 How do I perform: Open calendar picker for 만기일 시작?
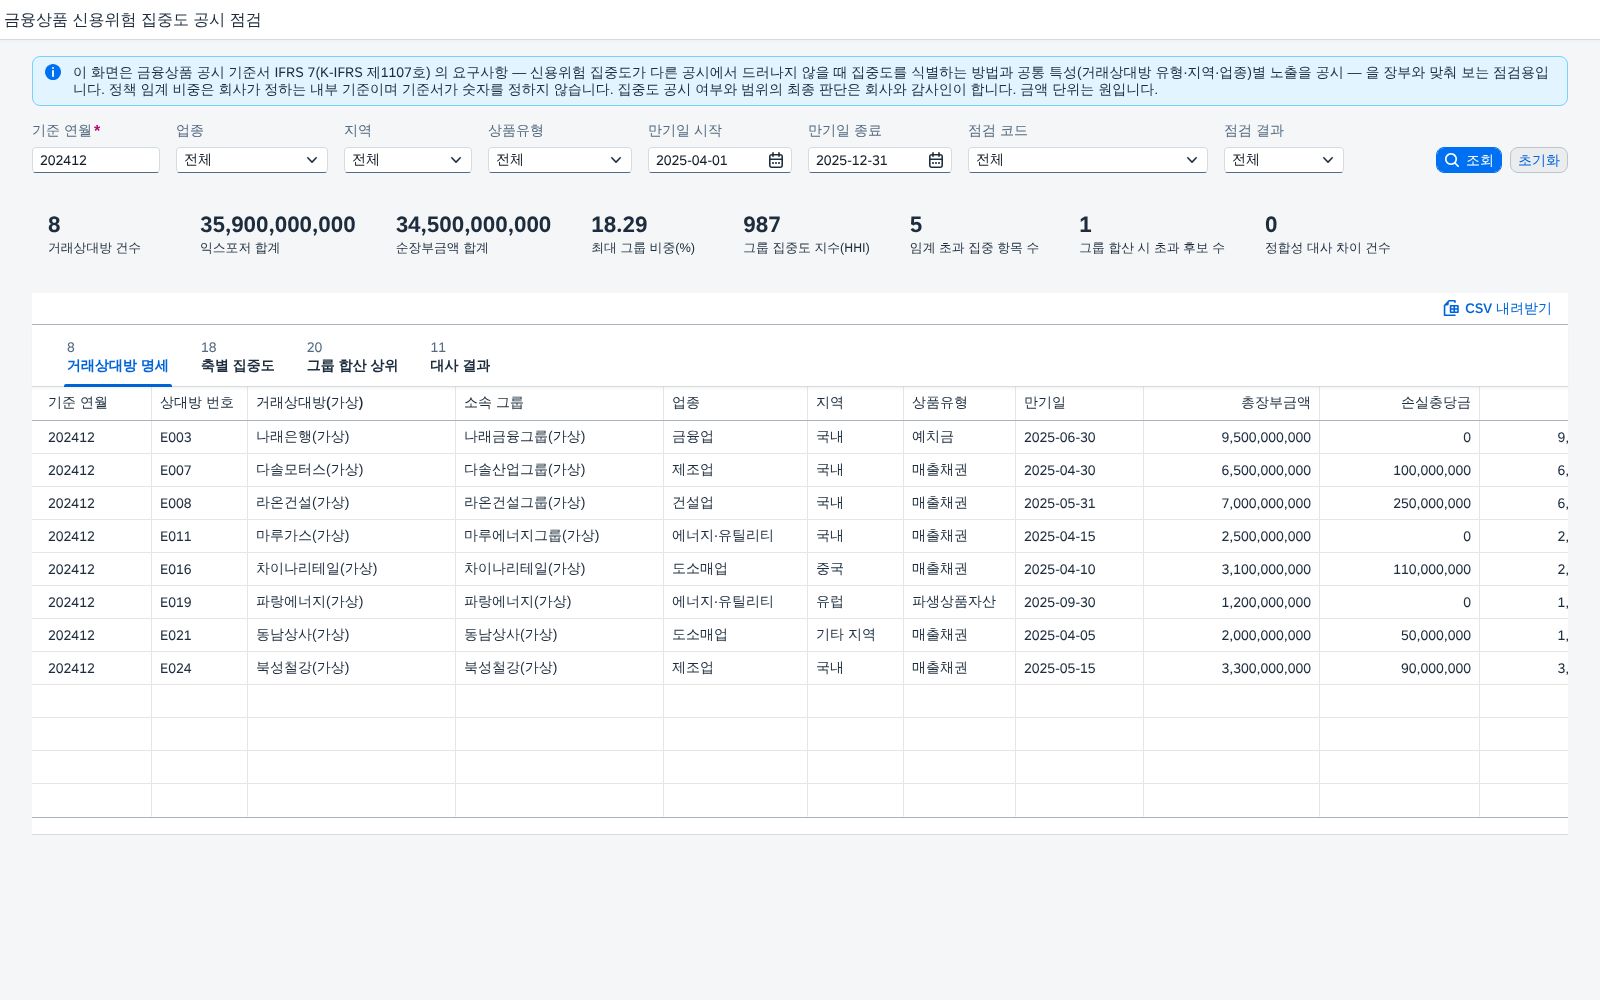(x=776, y=160)
